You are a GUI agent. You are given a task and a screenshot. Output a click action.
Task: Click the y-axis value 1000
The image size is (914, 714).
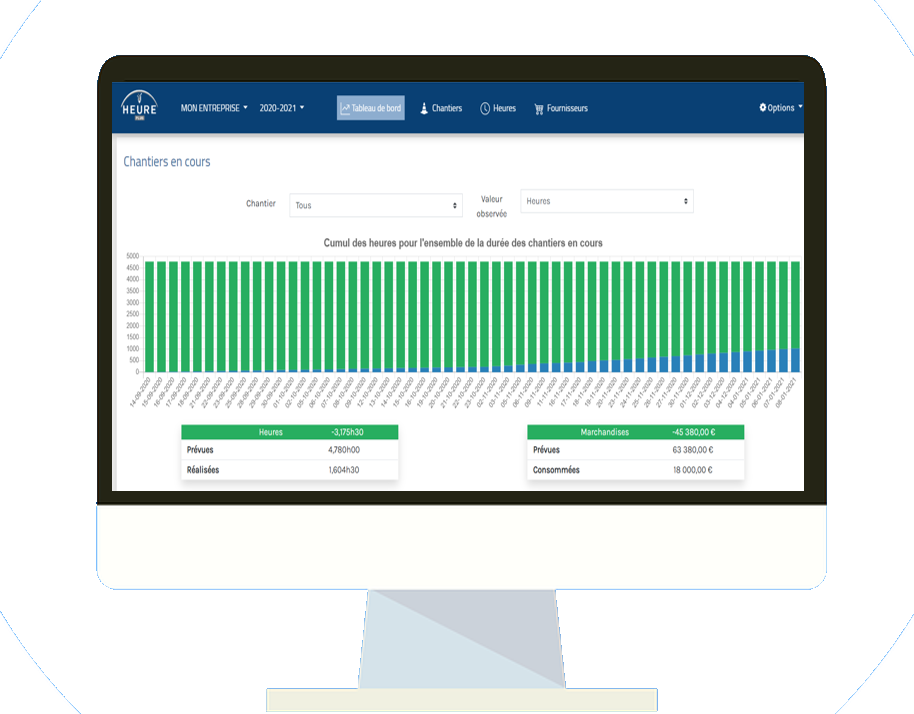[x=133, y=349]
